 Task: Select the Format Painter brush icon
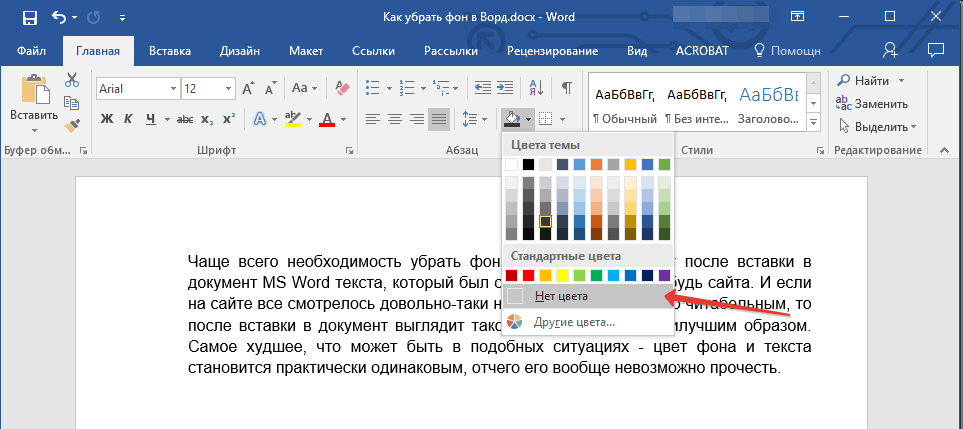point(71,125)
